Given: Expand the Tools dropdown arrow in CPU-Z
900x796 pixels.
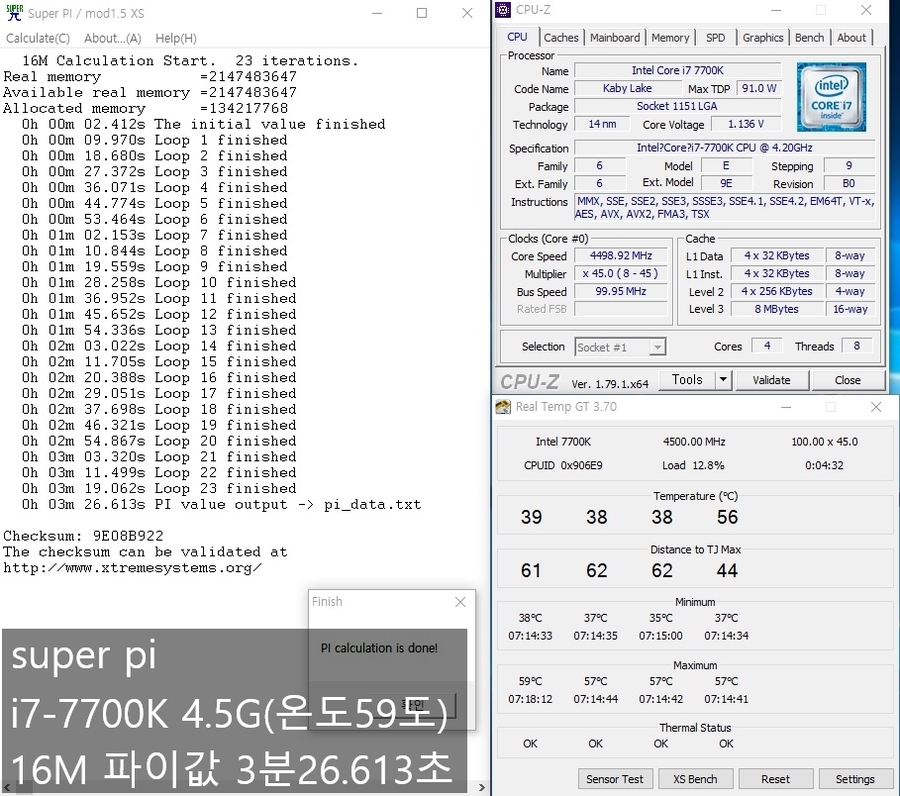Looking at the screenshot, I should pyautogui.click(x=723, y=379).
